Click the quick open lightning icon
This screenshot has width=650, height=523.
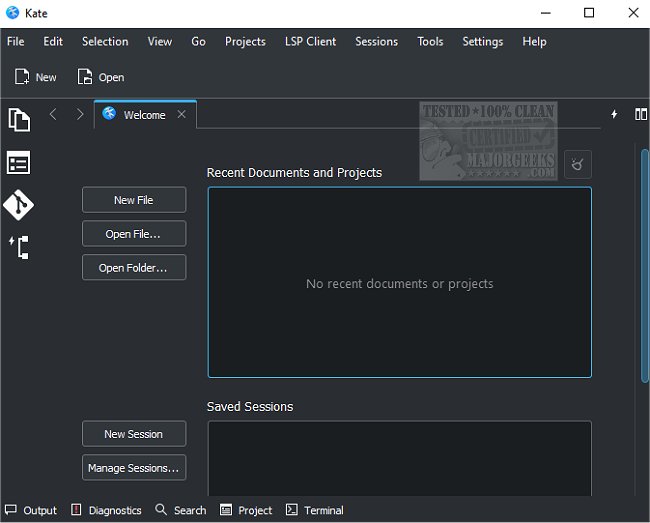pos(614,115)
